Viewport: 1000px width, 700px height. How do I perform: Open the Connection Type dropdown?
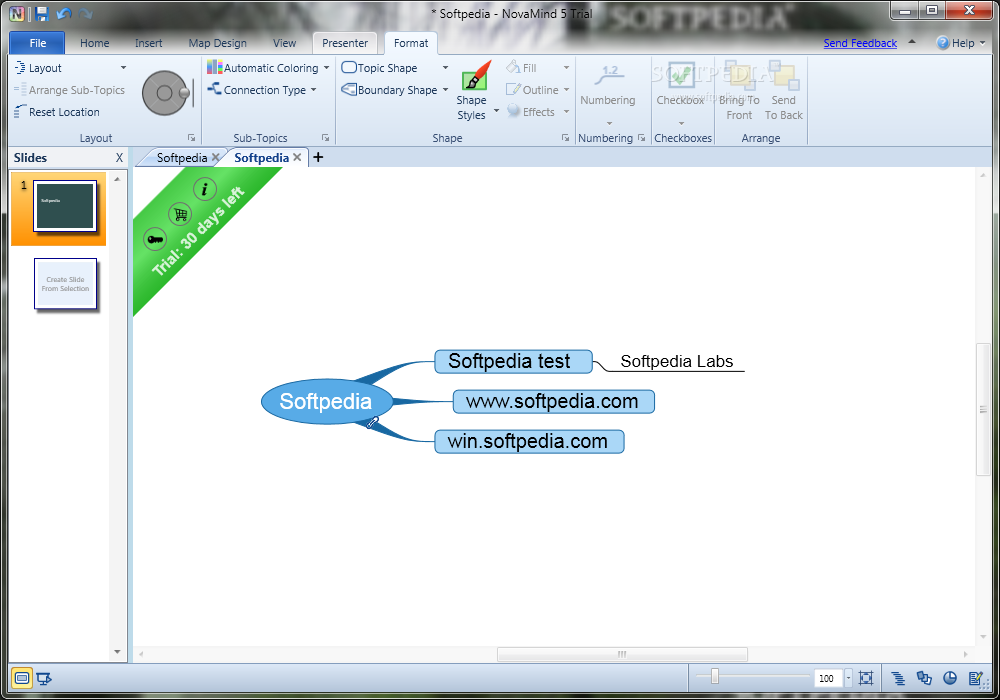(x=314, y=90)
